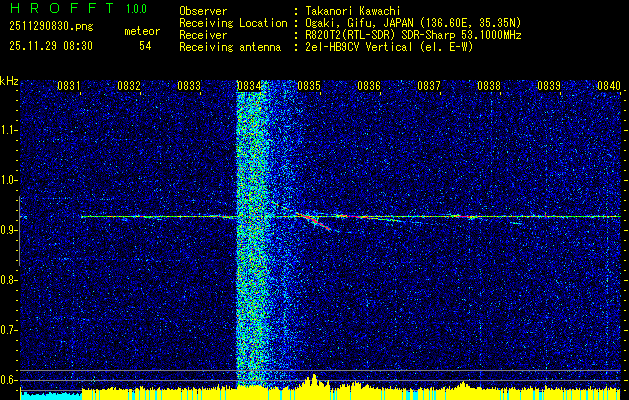629x400 pixels.
Task: Select the version number 1.0.0
Action: [136, 9]
